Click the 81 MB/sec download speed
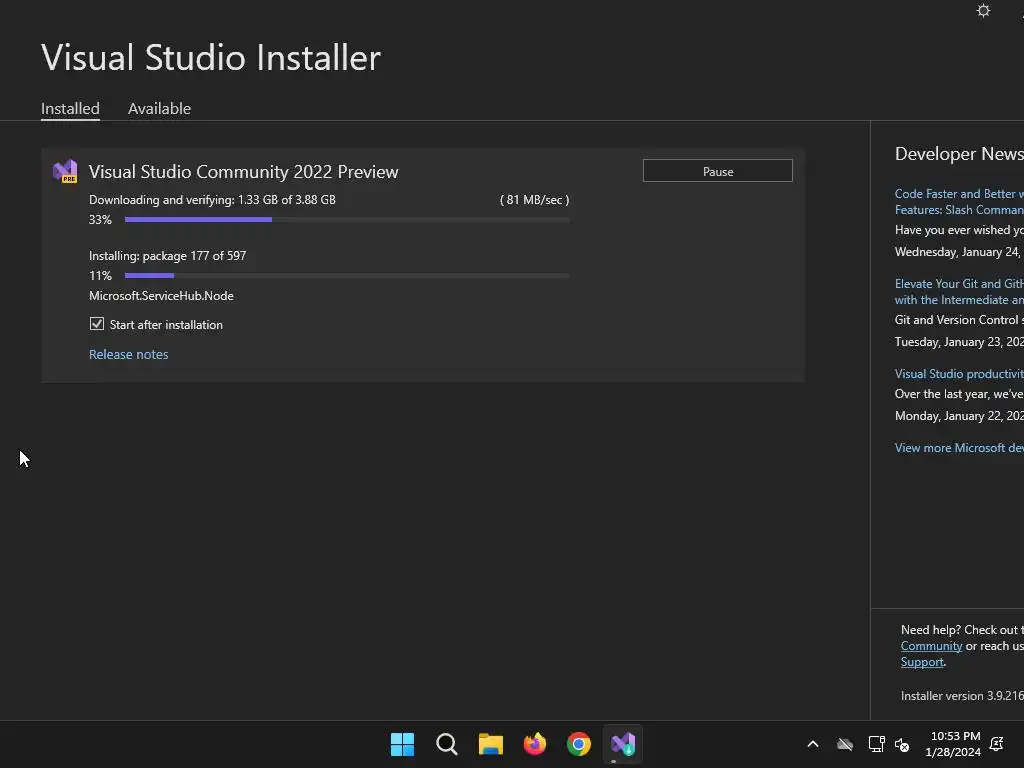 [534, 200]
